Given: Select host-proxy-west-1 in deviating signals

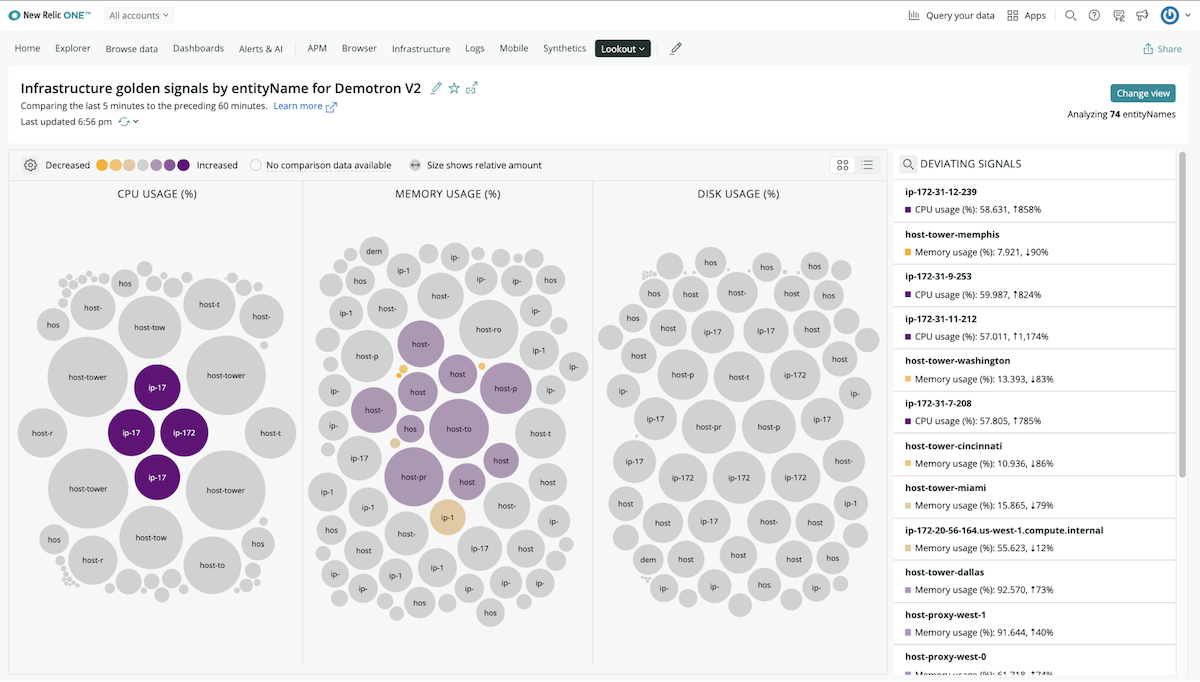Looking at the screenshot, I should 1034,624.
